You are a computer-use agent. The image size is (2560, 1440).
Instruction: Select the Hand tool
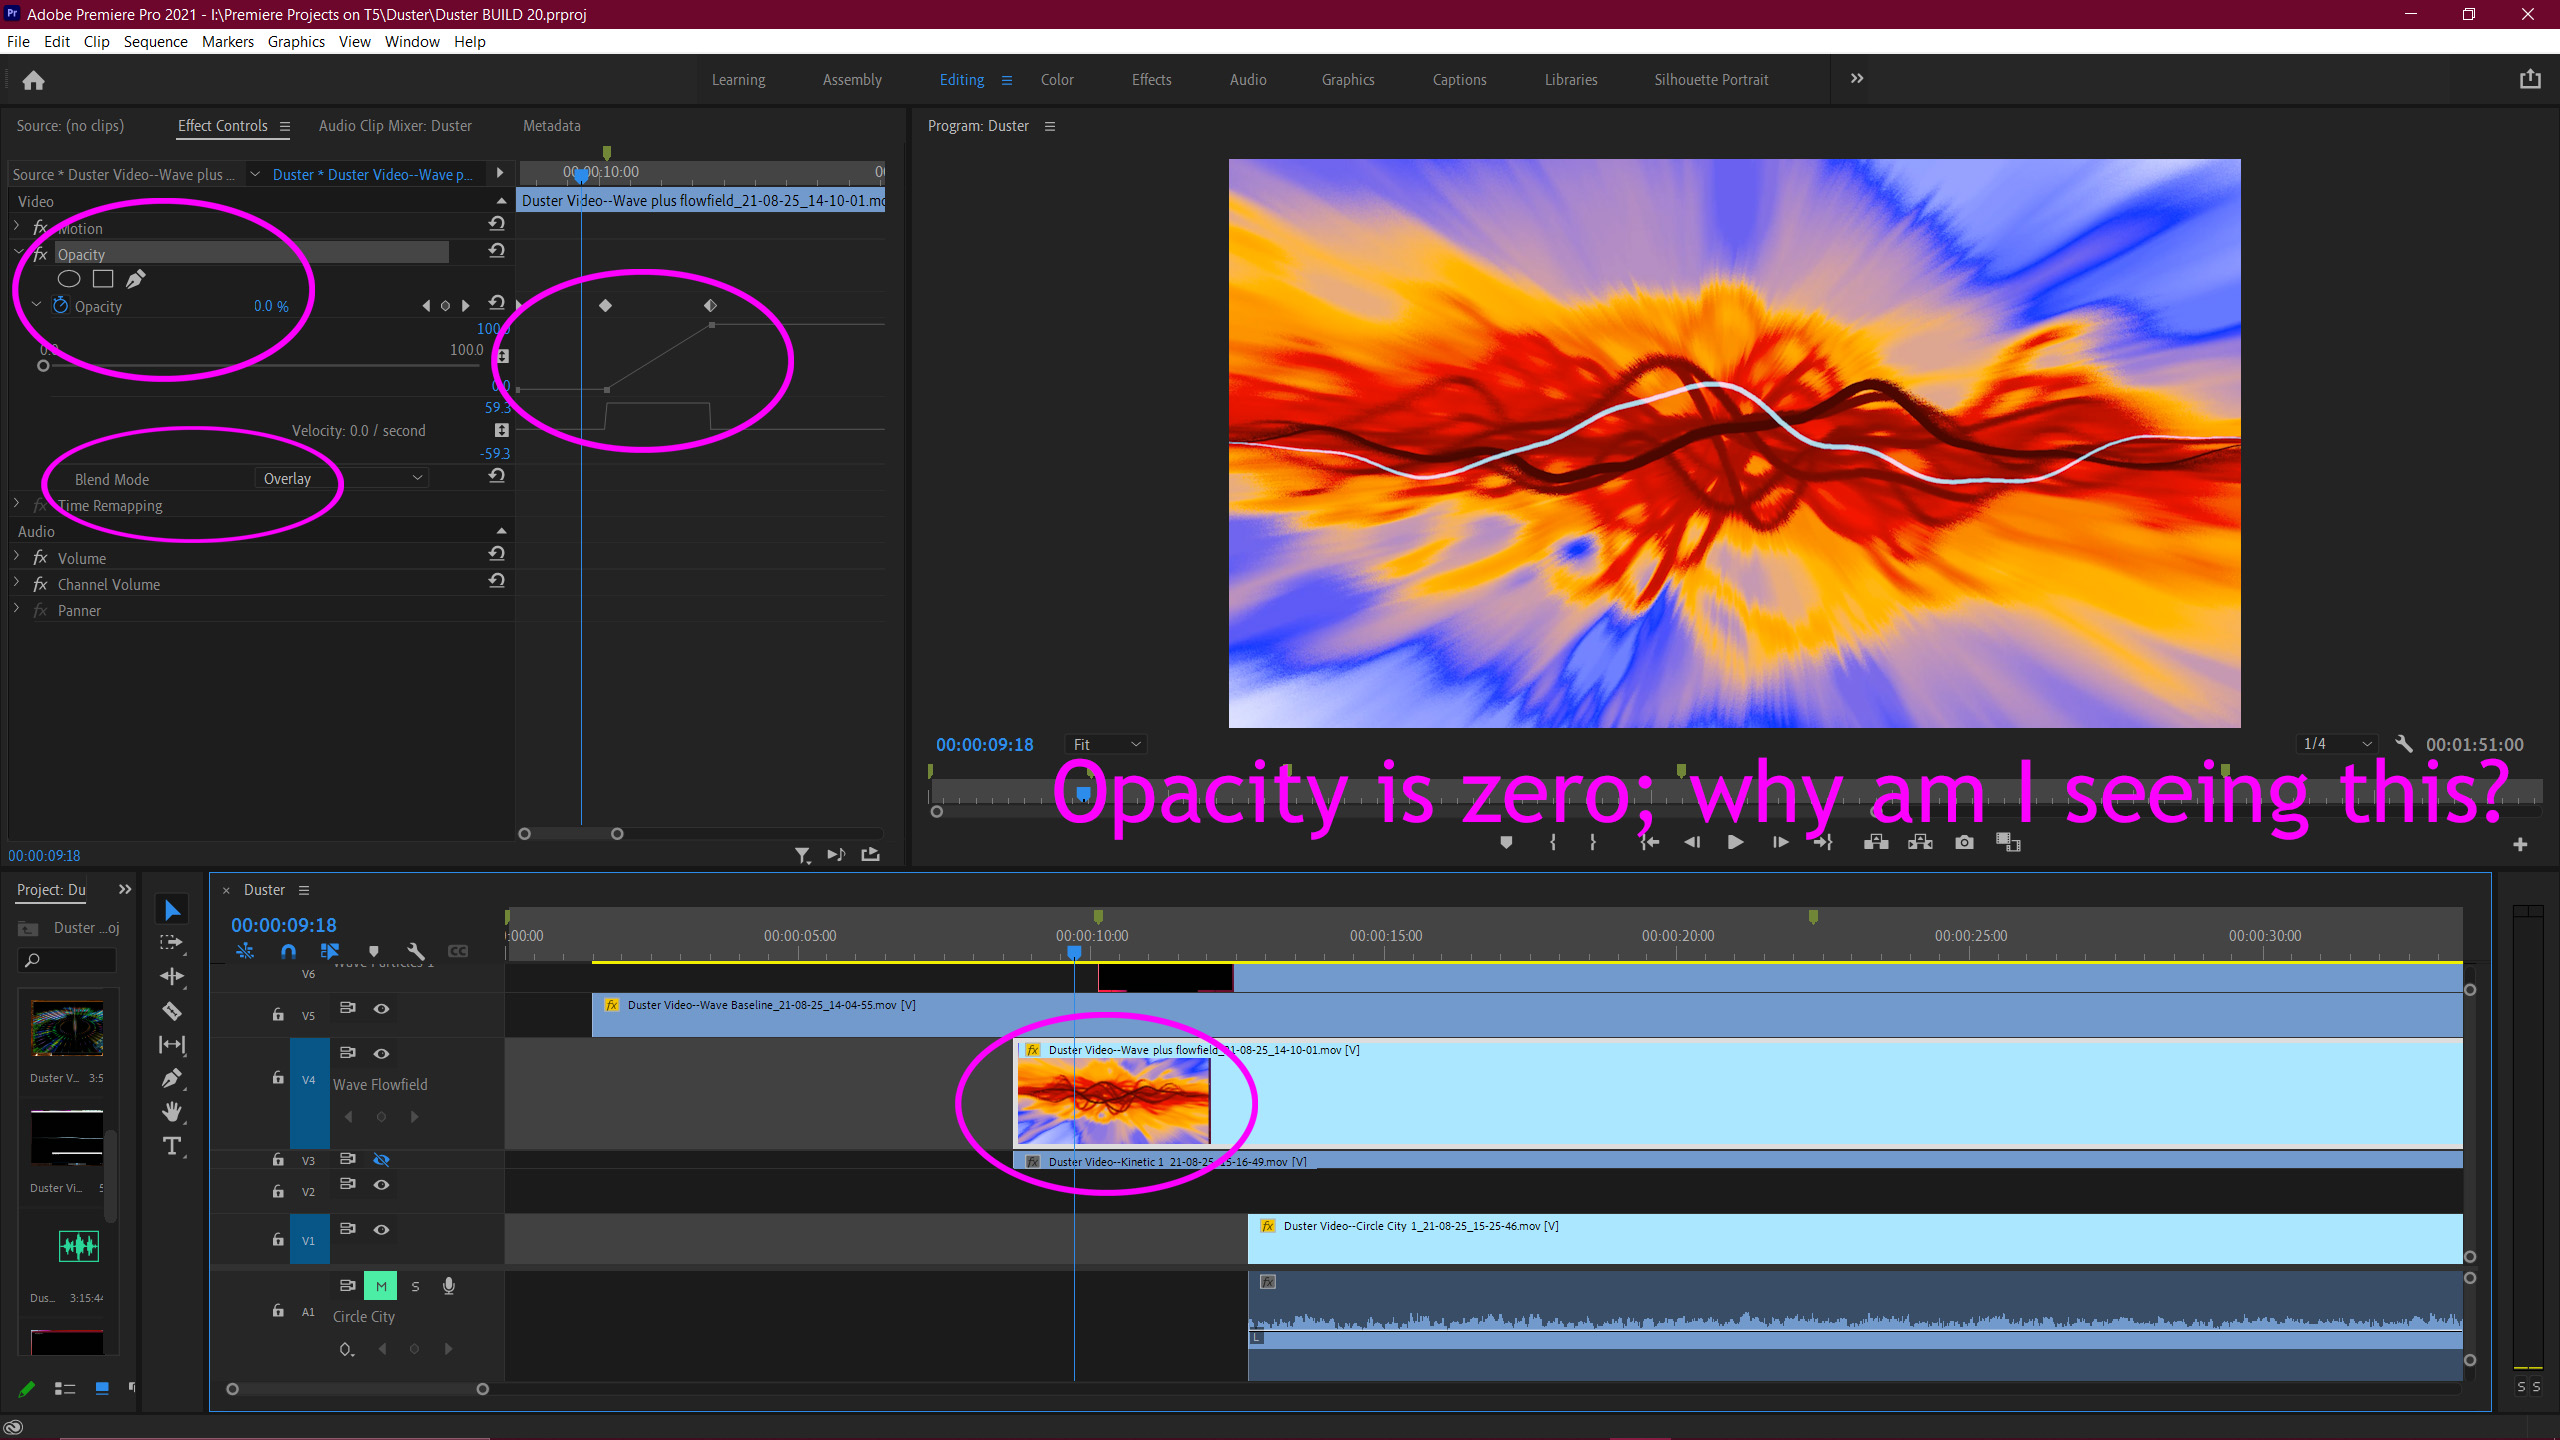click(172, 1112)
